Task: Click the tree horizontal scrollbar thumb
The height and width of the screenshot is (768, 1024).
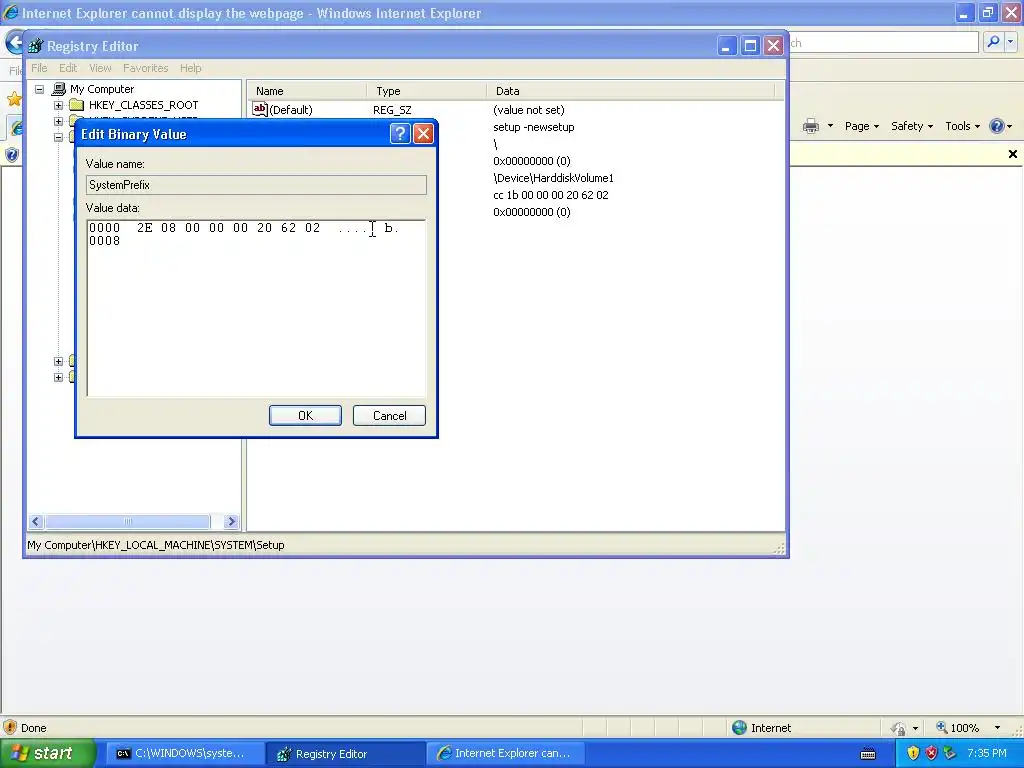Action: (128, 521)
